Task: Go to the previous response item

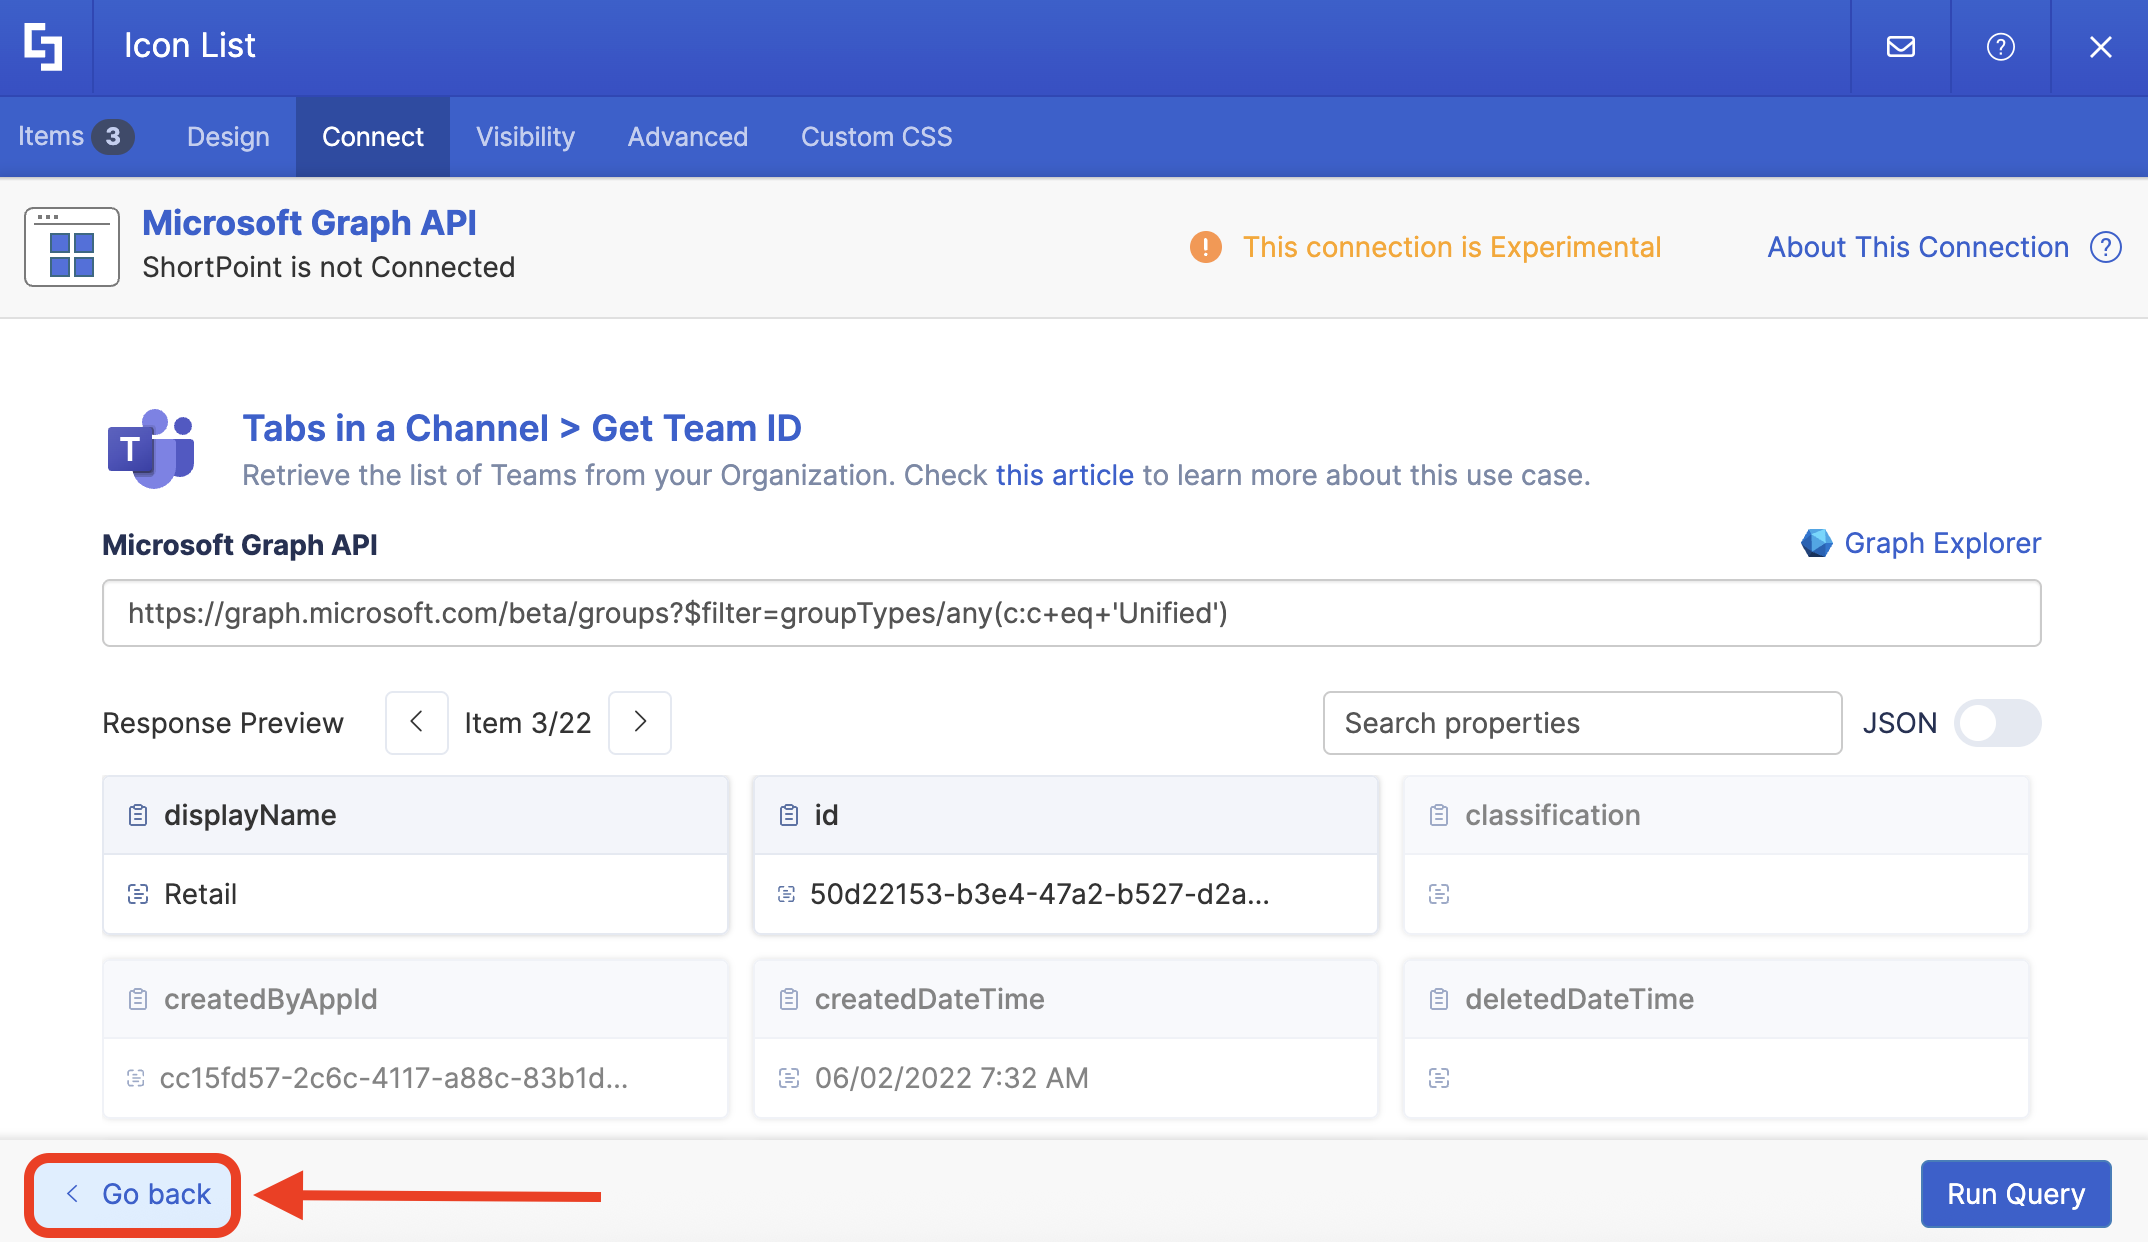Action: [x=417, y=722]
